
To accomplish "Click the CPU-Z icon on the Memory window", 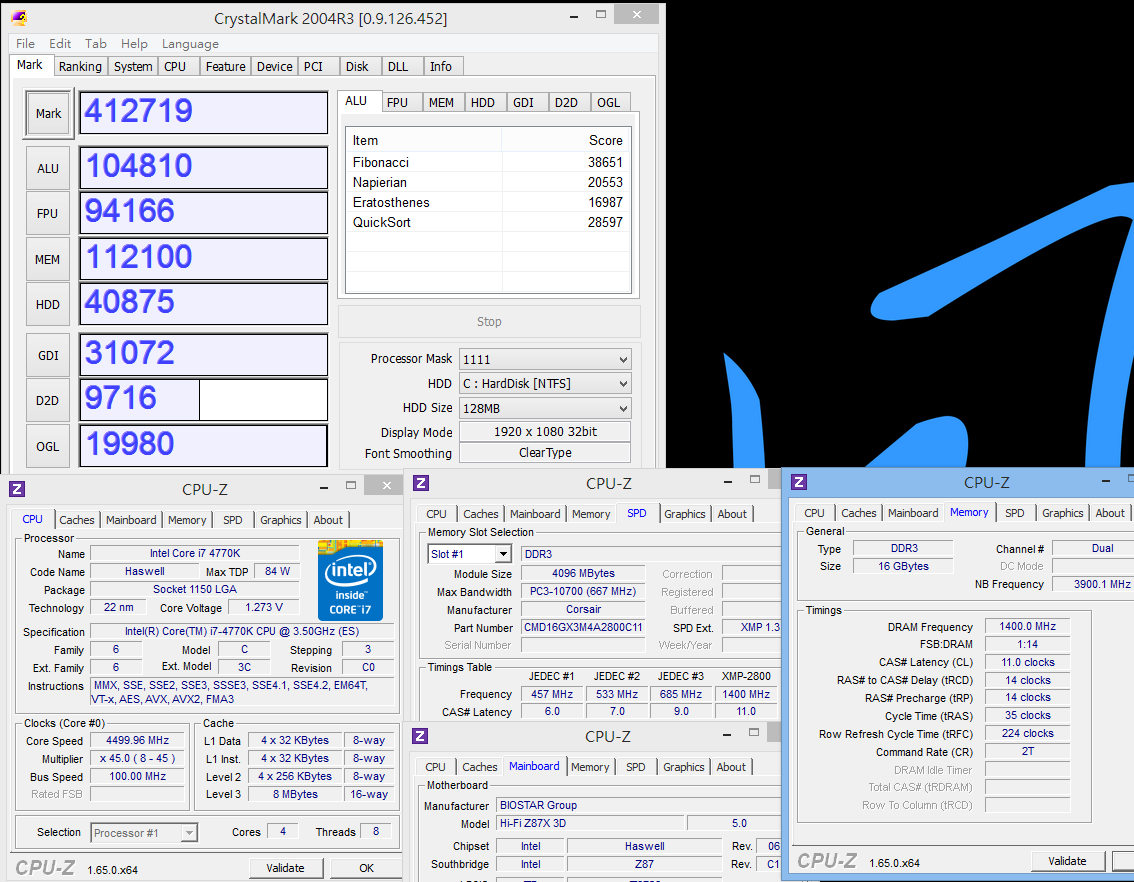I will [799, 482].
